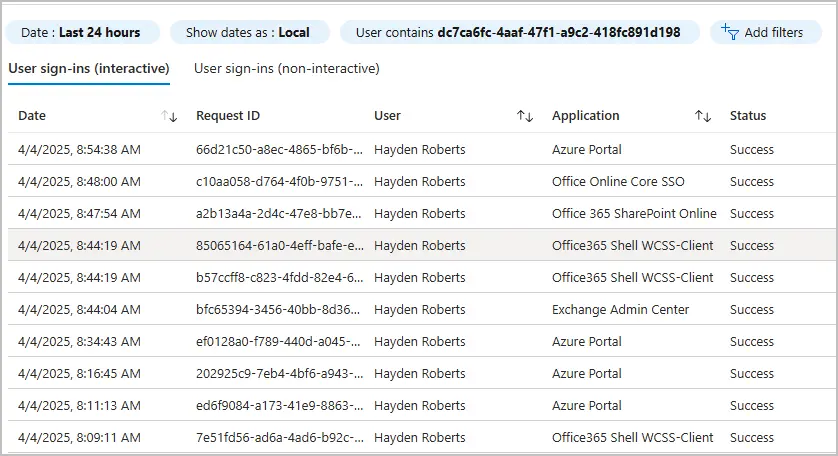Image resolution: width=838 pixels, height=456 pixels.
Task: Open sign-in dated 4/4/2025, 8:34:43 AM
Action: [80, 342]
